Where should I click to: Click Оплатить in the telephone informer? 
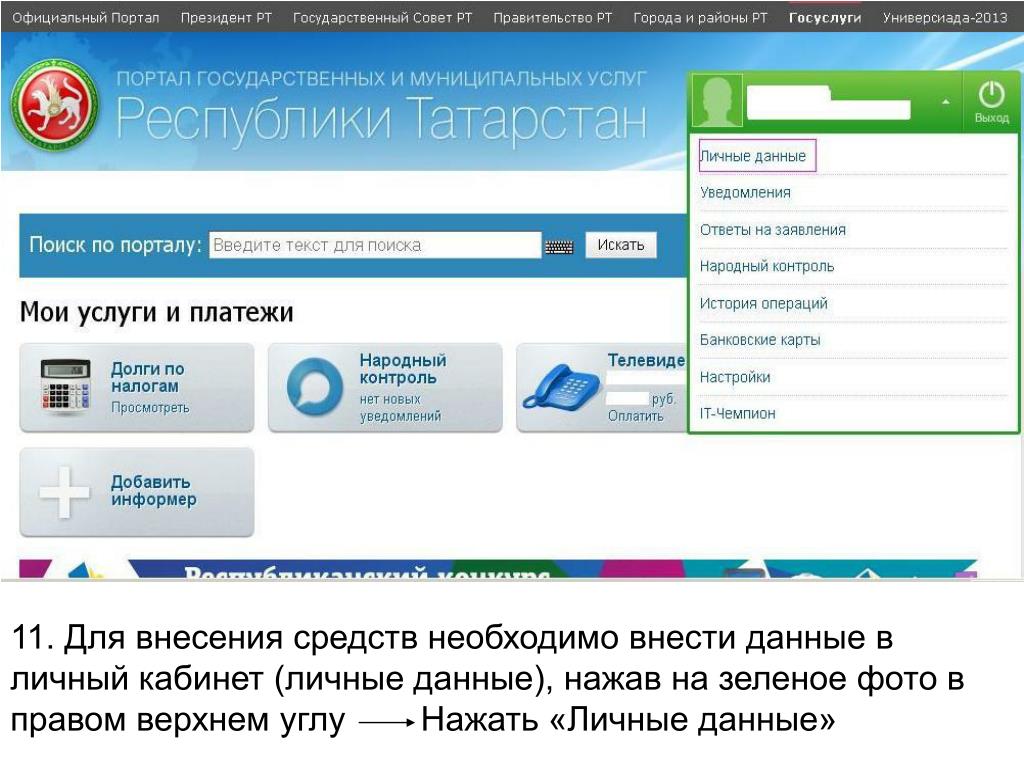pyautogui.click(x=635, y=416)
